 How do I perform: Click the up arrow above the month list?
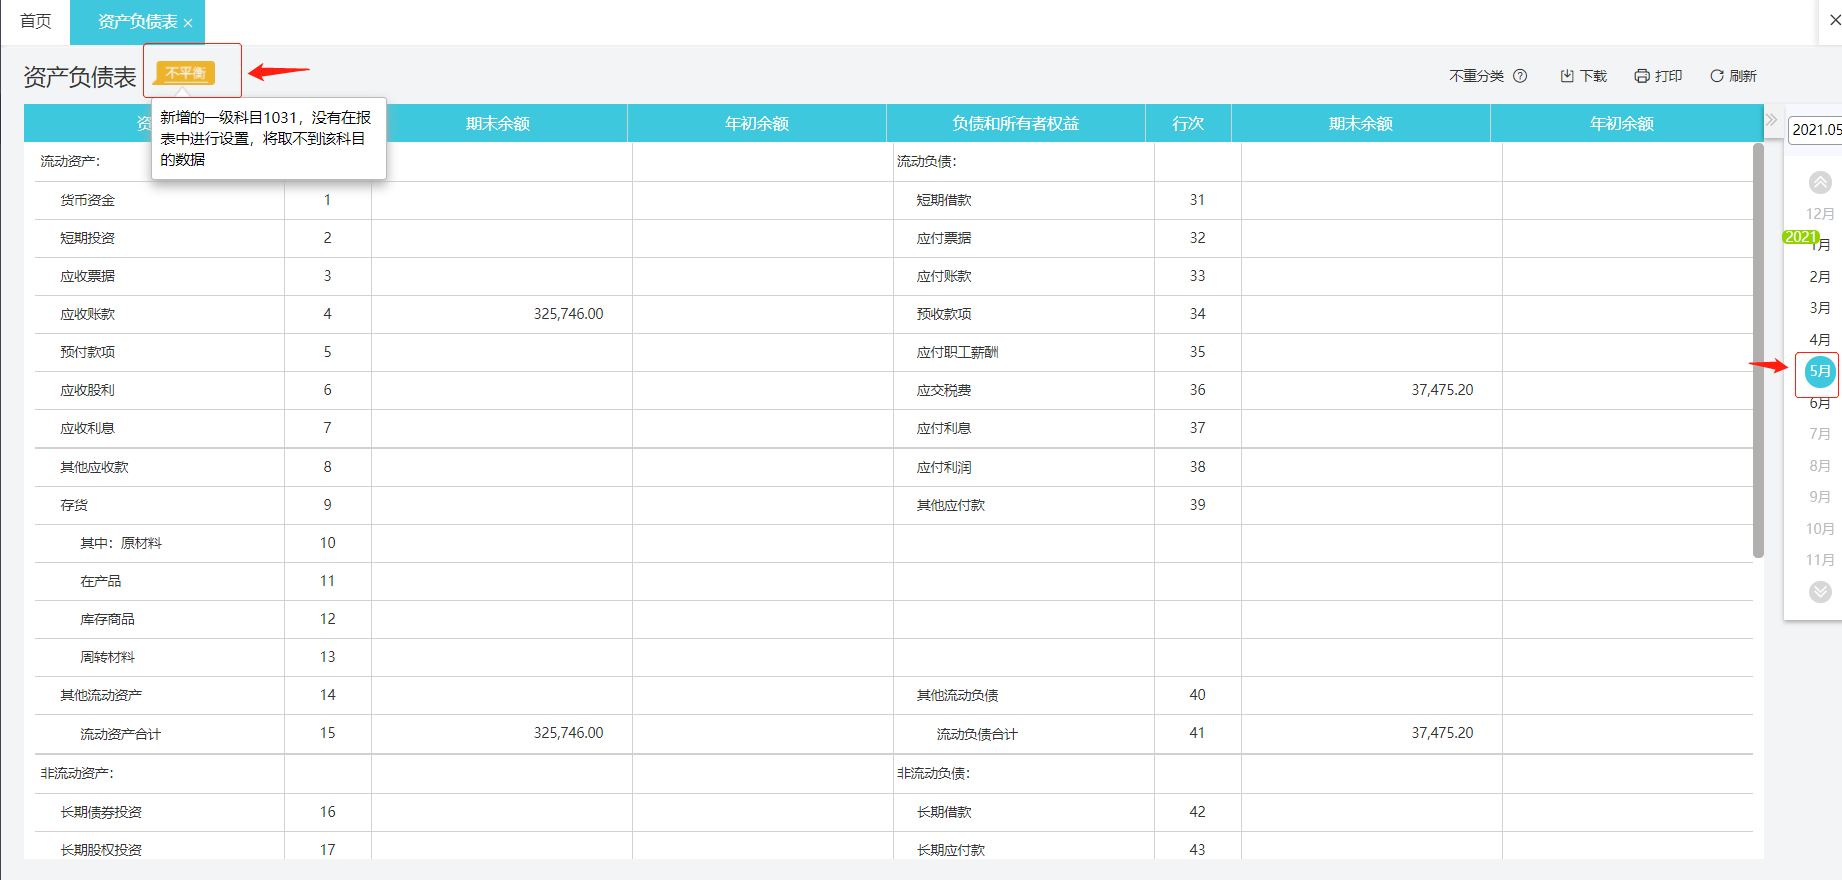[x=1820, y=182]
